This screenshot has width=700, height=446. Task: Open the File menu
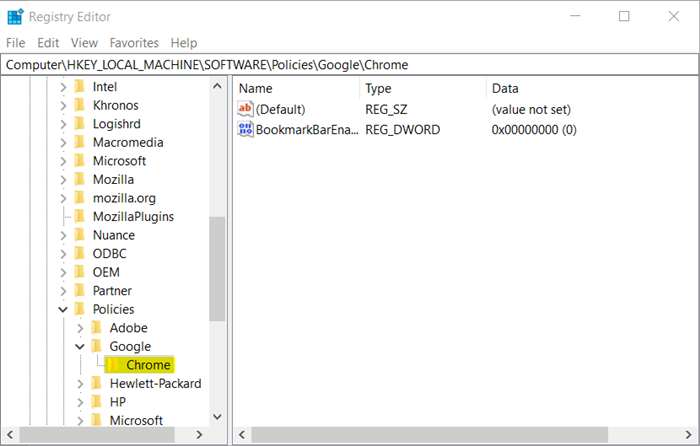[16, 43]
